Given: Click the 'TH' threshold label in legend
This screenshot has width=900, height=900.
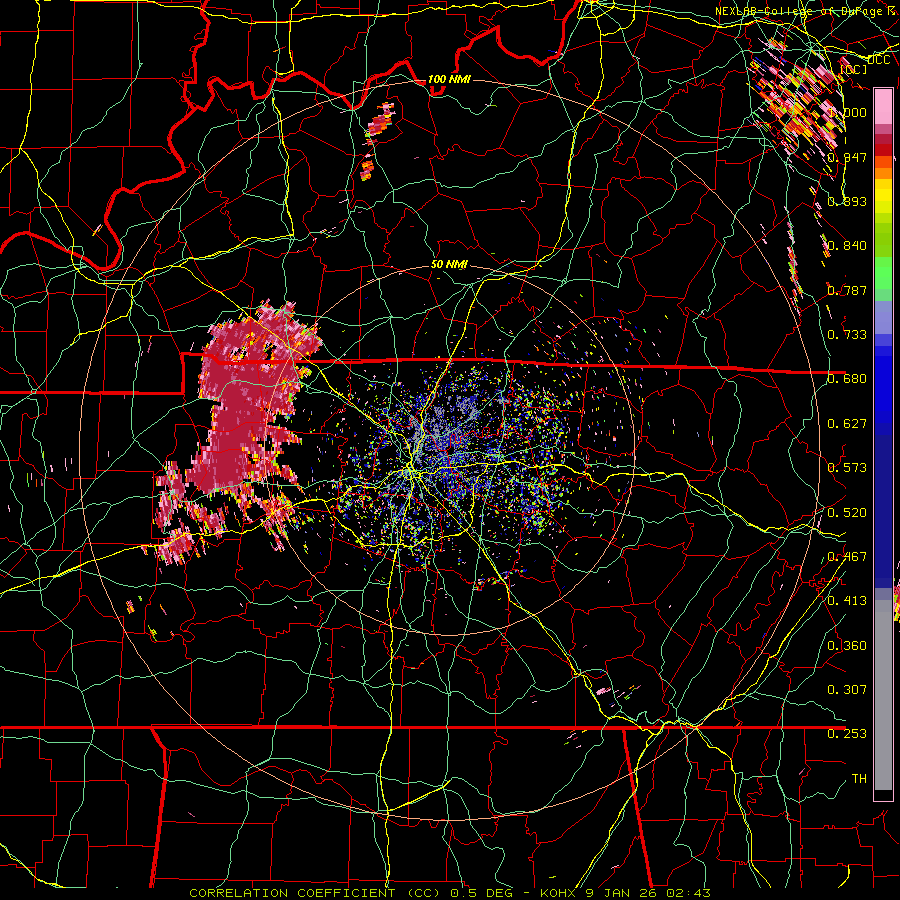Looking at the screenshot, I should [x=859, y=779].
